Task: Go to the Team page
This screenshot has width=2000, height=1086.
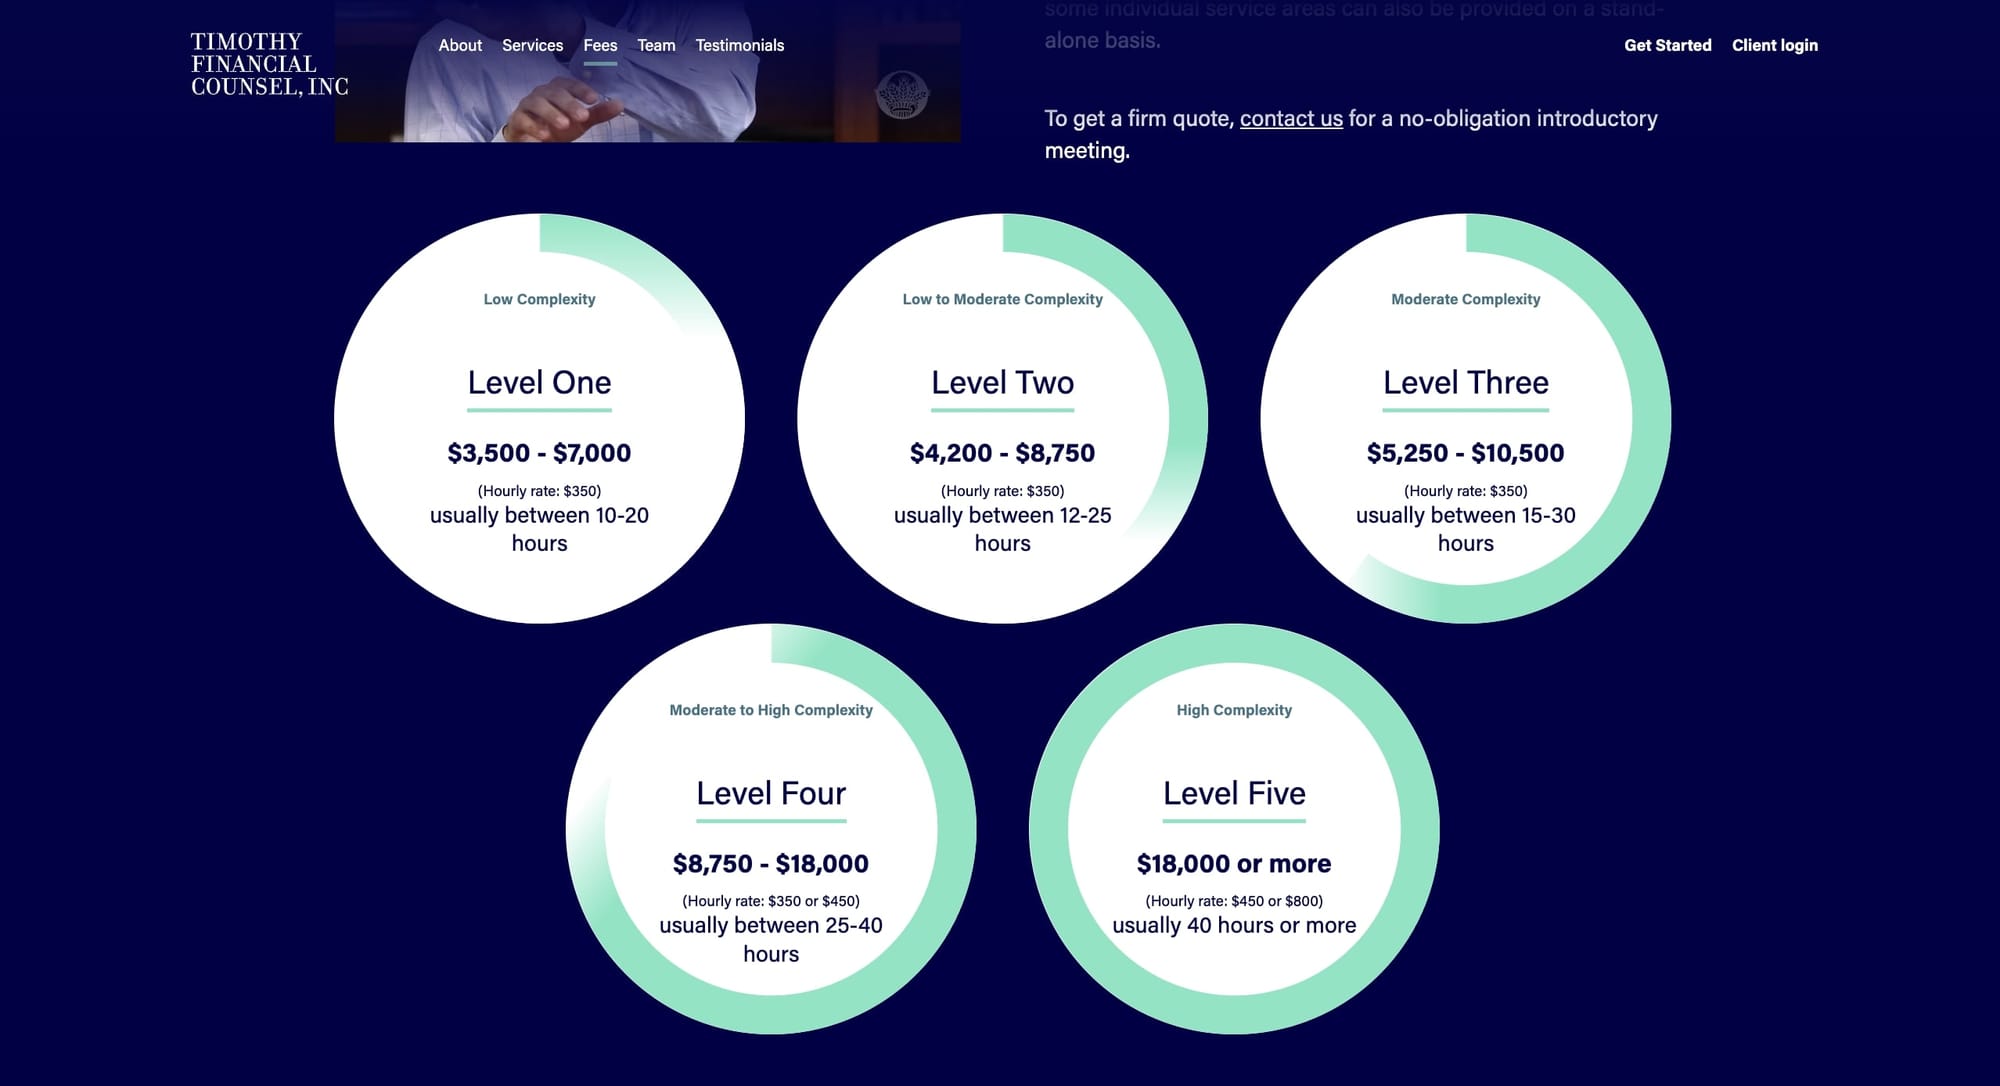Action: coord(656,45)
